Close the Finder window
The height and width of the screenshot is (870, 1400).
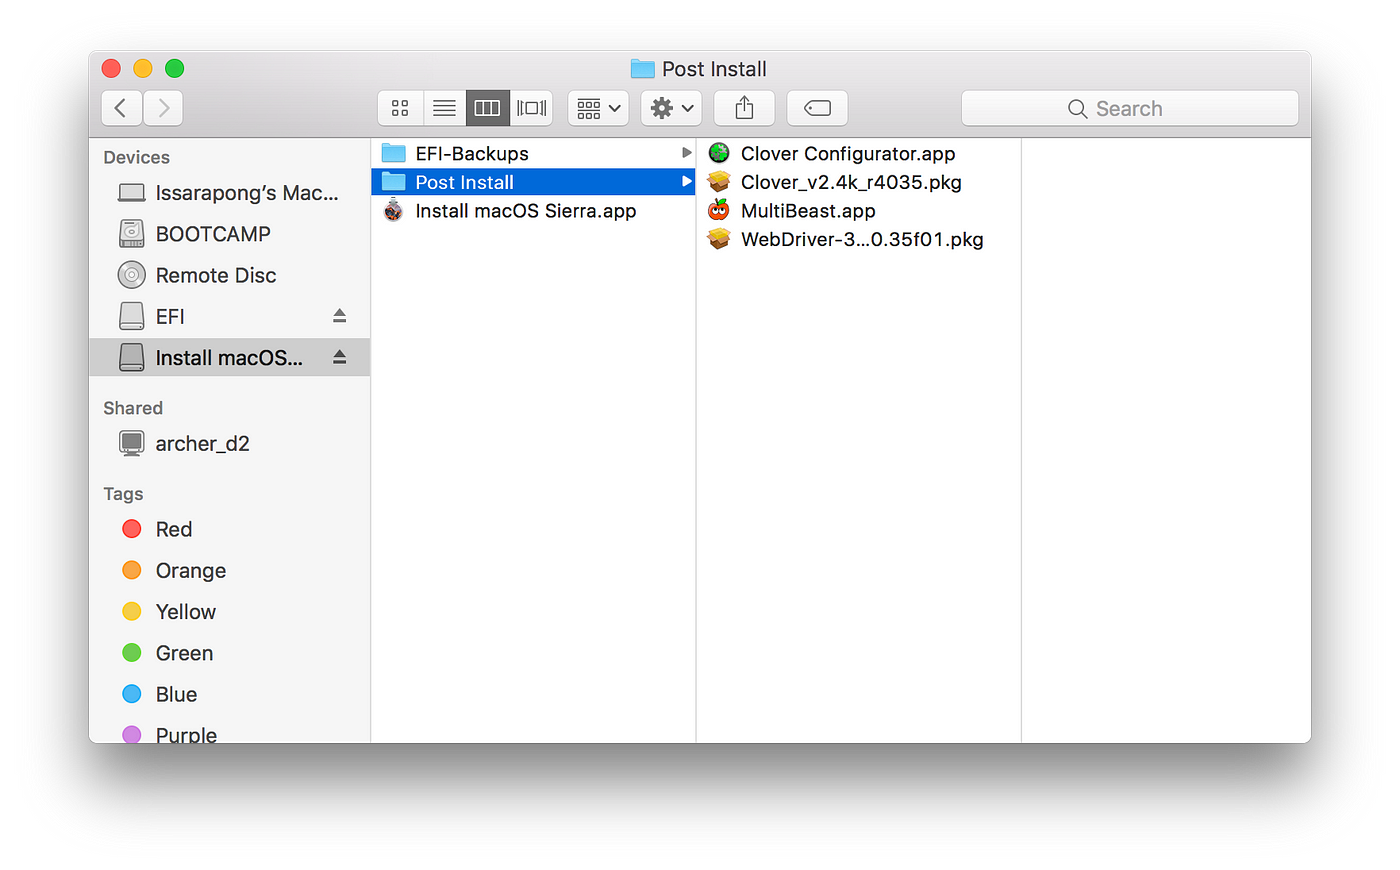coord(111,68)
